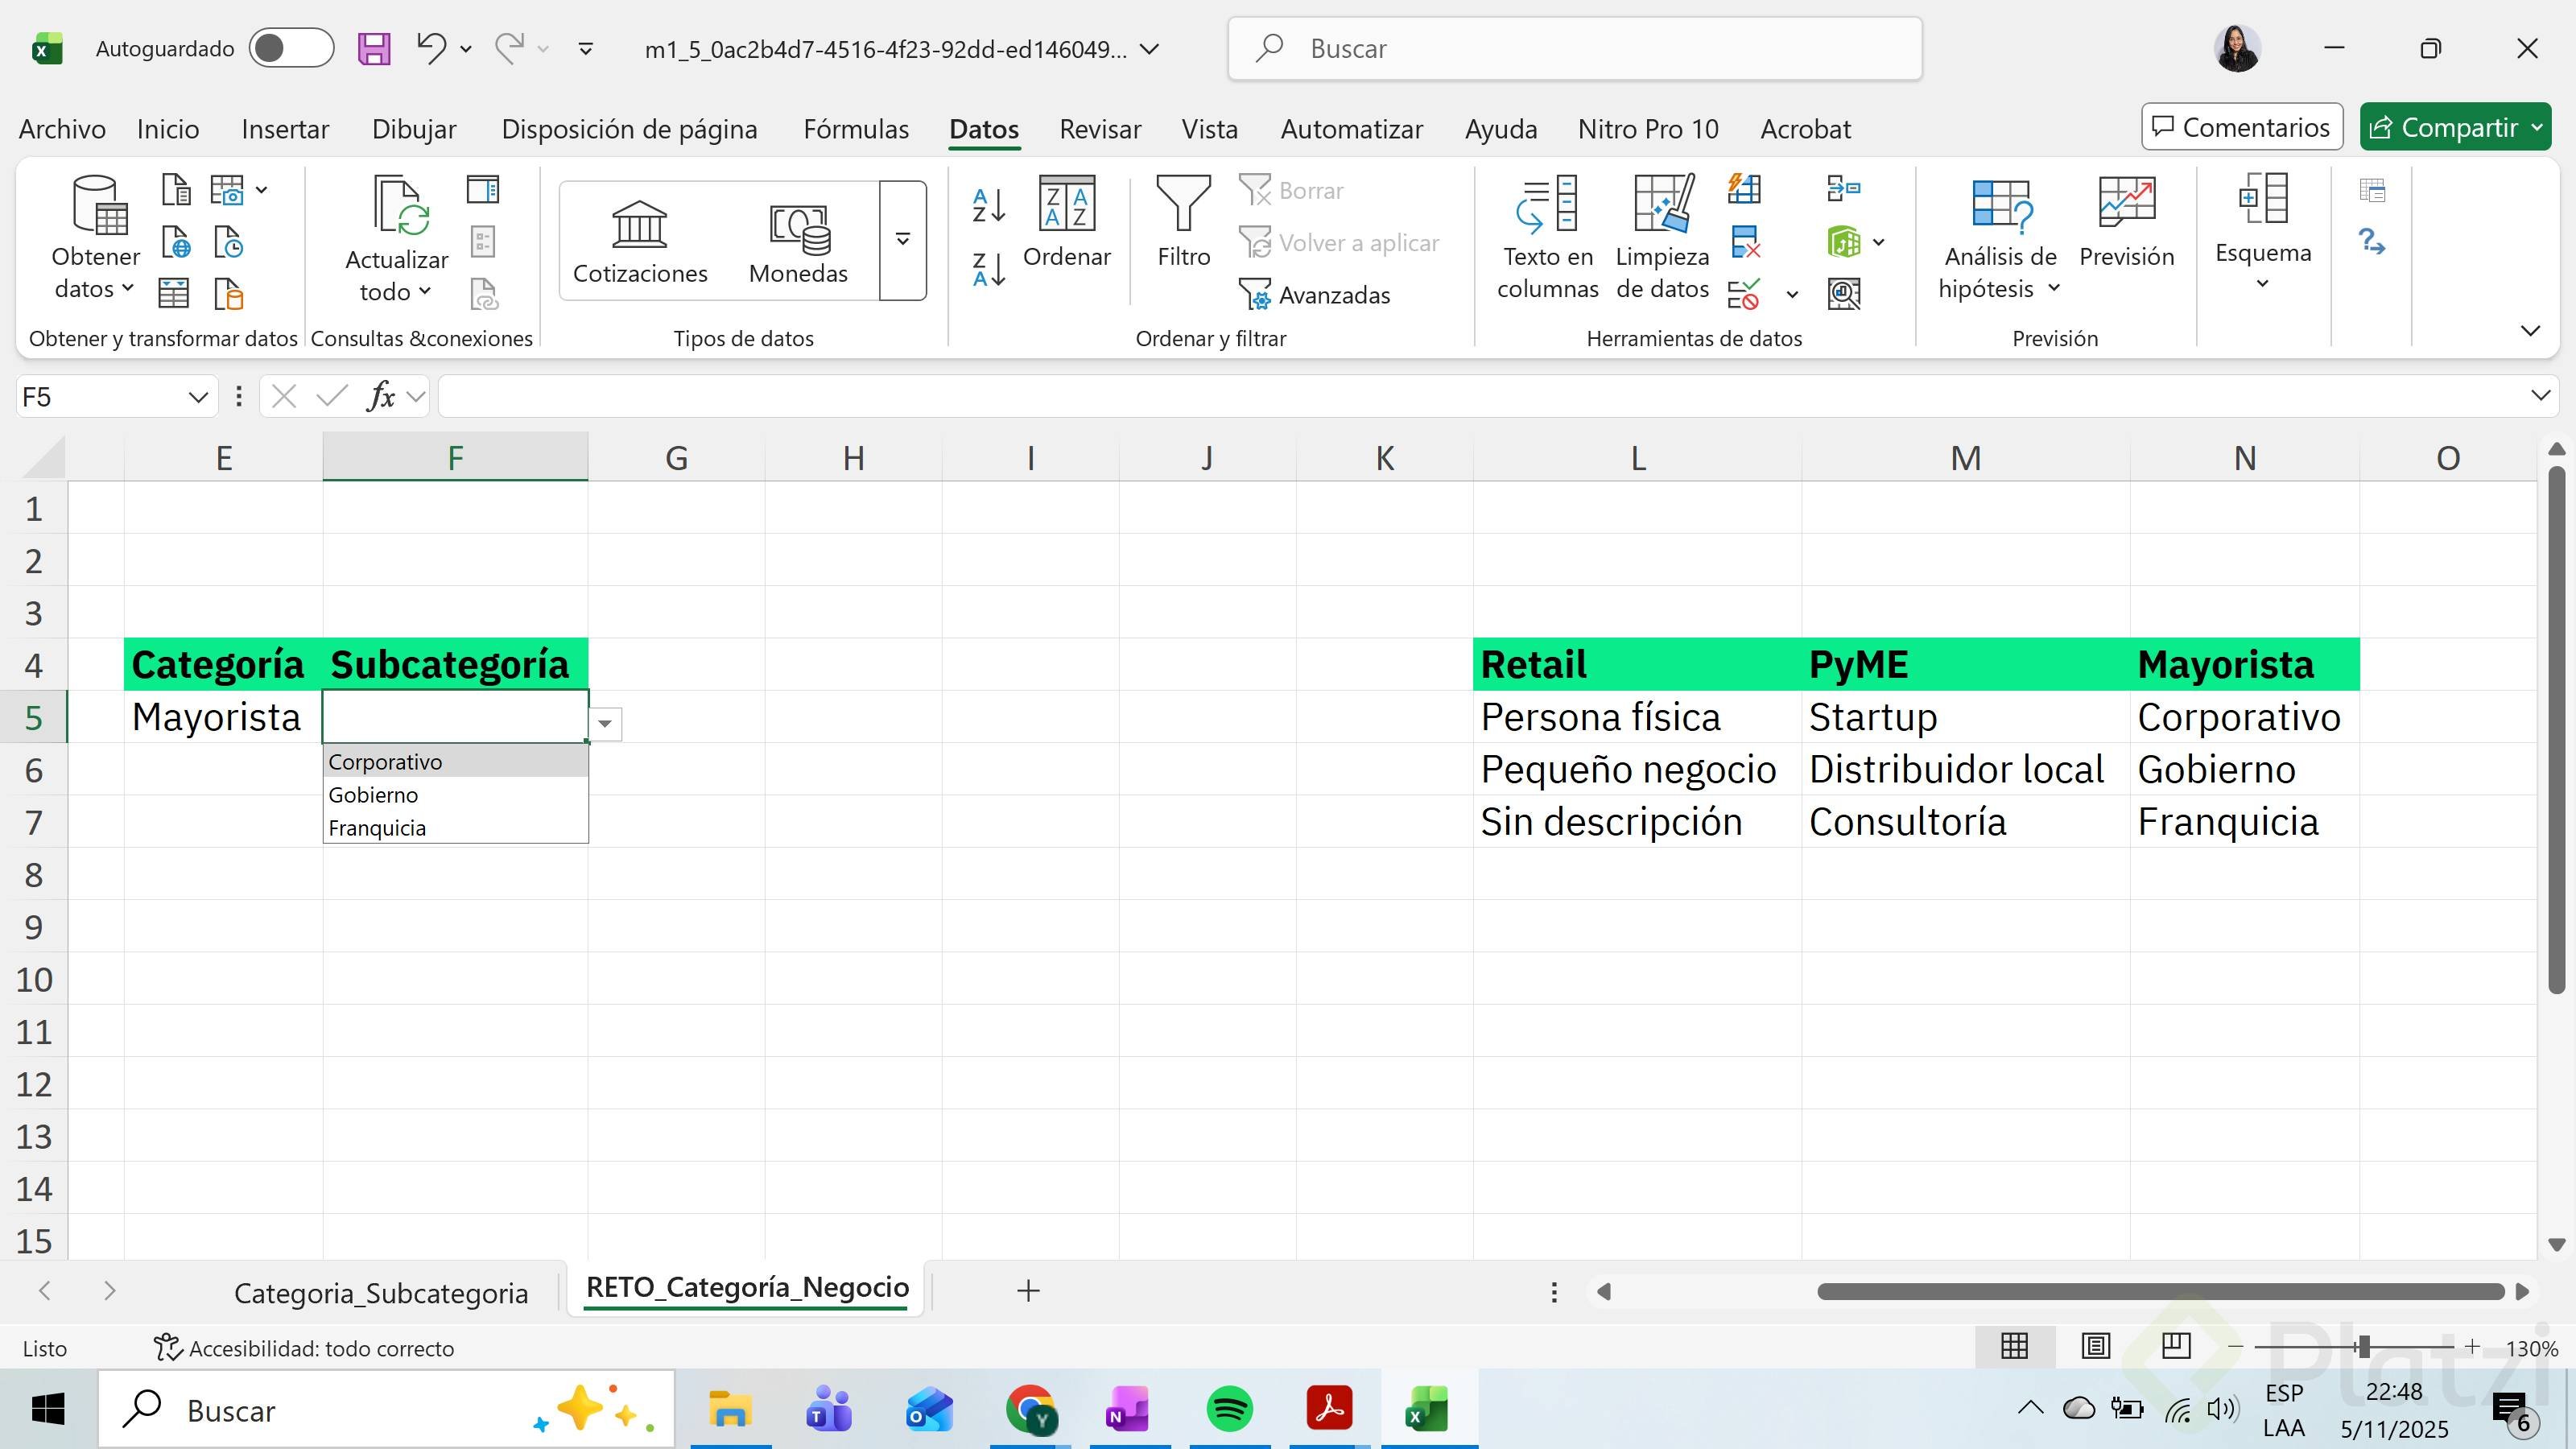Click the Sort A to Z ascending icon

988,205
